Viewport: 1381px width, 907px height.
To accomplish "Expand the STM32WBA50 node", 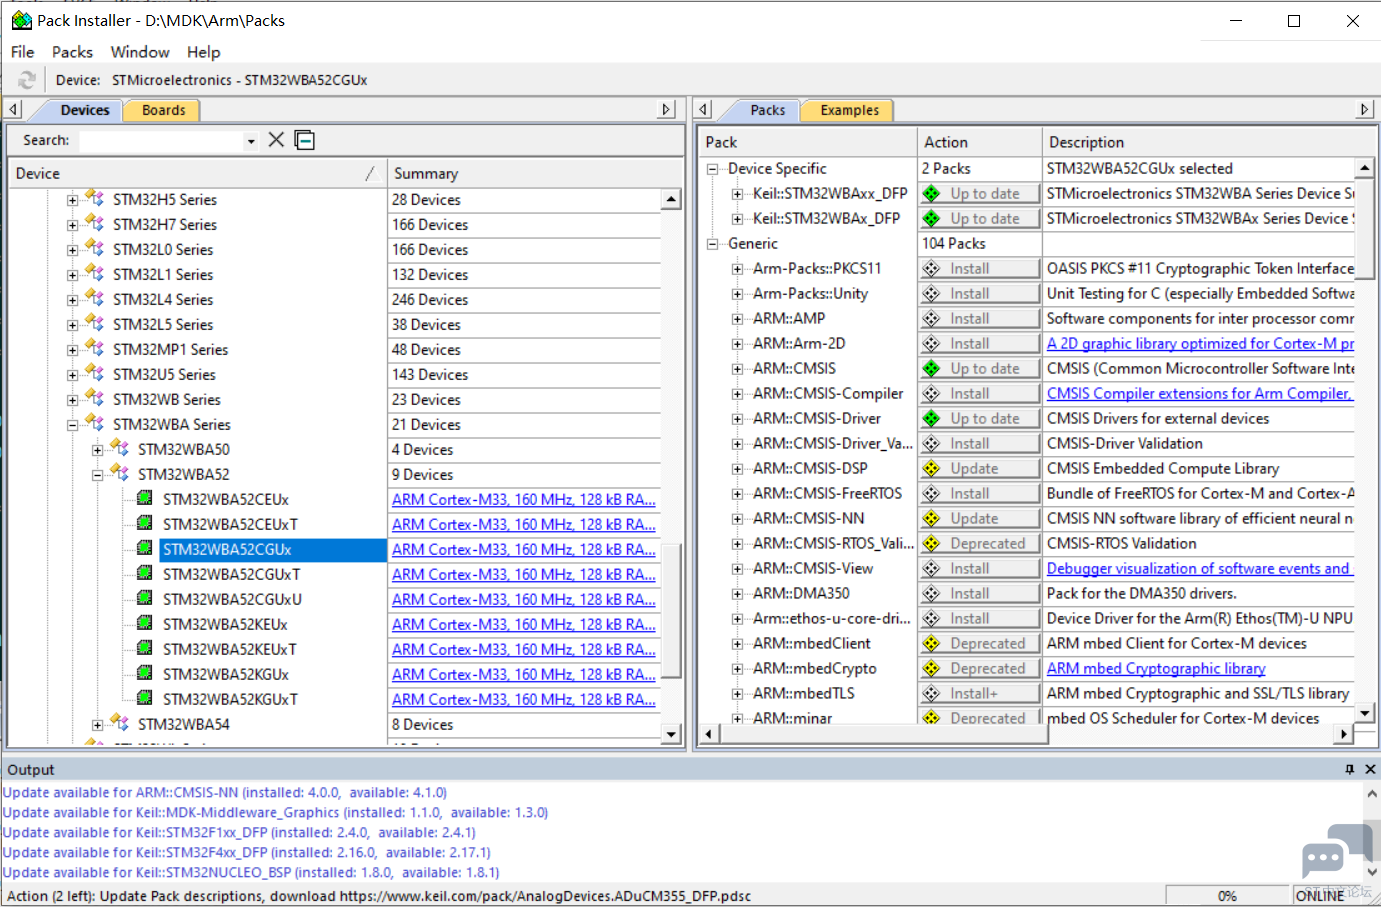I will [x=97, y=450].
